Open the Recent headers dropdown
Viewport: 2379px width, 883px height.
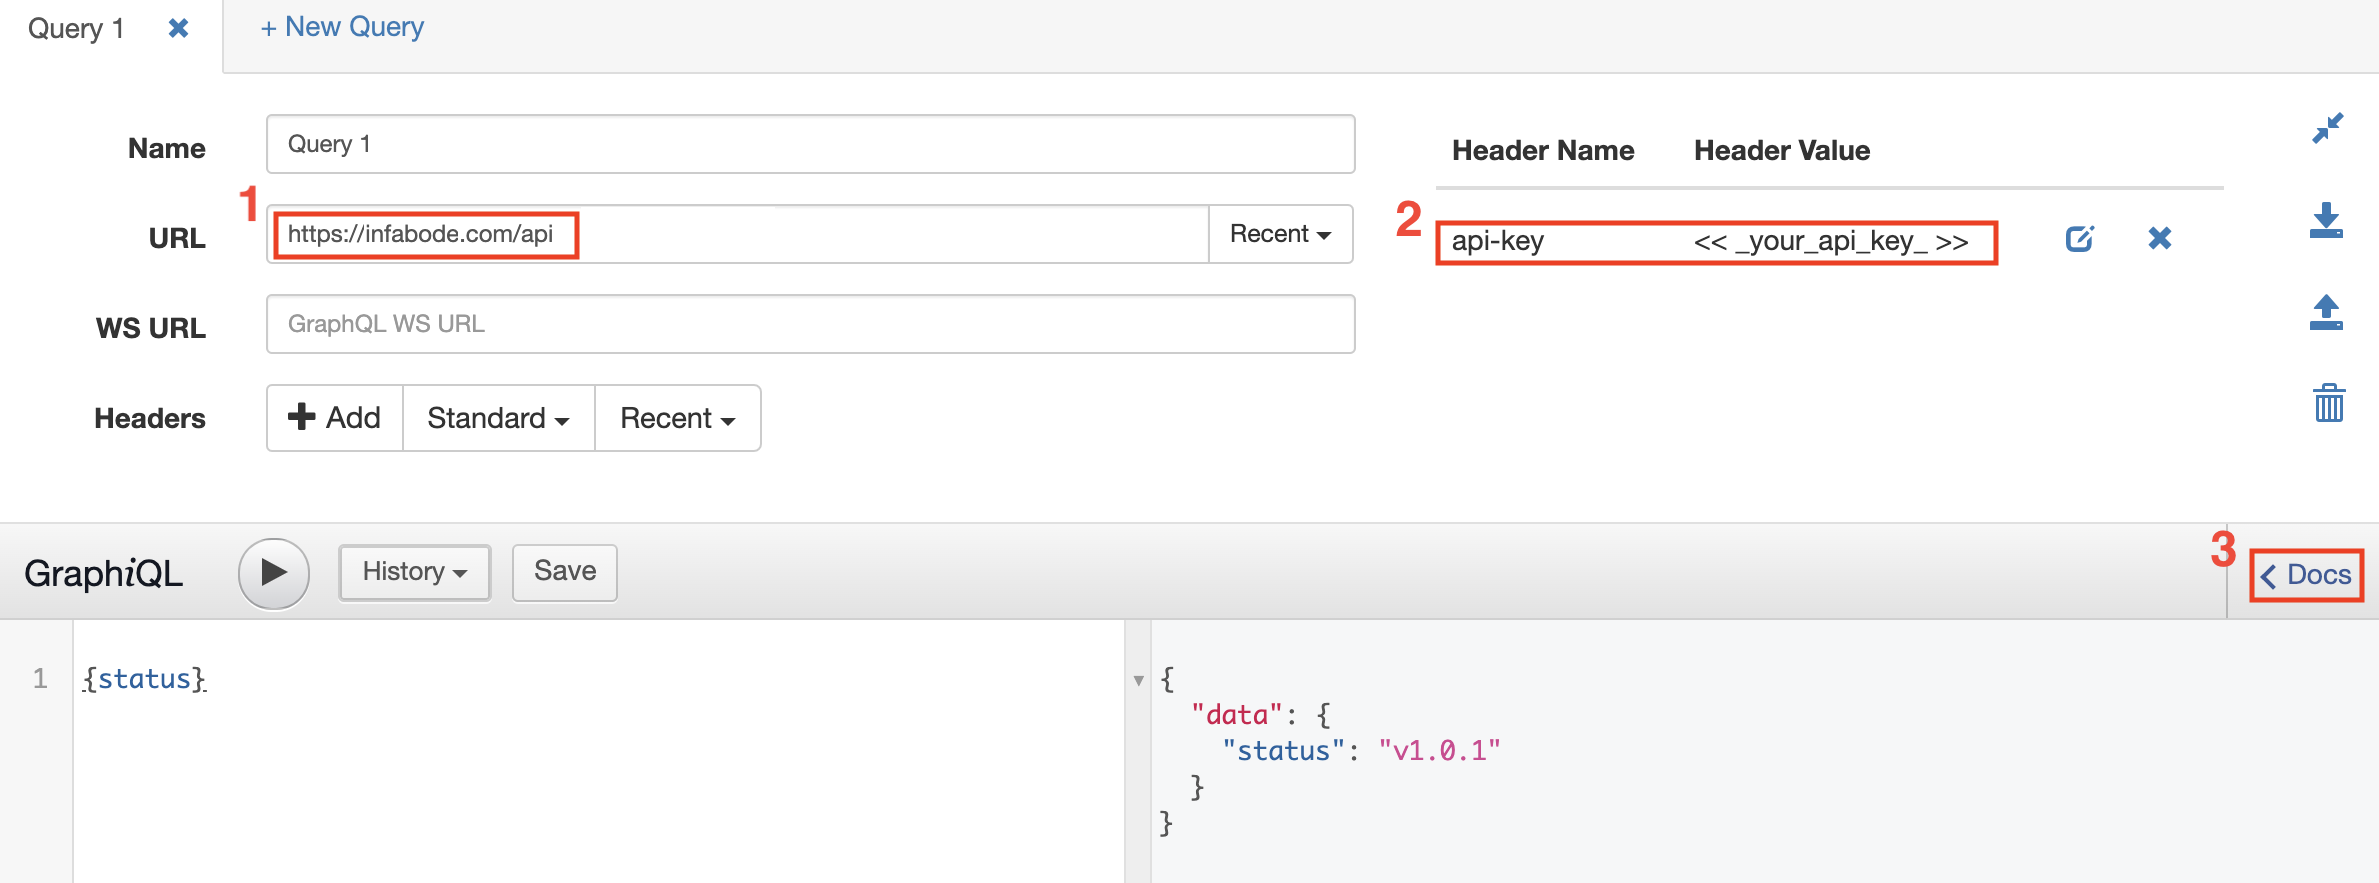[x=677, y=418]
